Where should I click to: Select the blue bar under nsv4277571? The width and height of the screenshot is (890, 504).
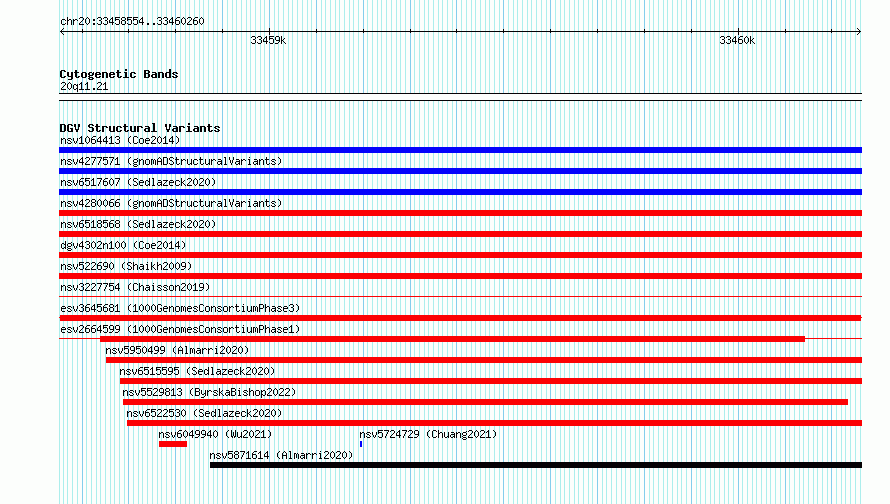pos(460,171)
